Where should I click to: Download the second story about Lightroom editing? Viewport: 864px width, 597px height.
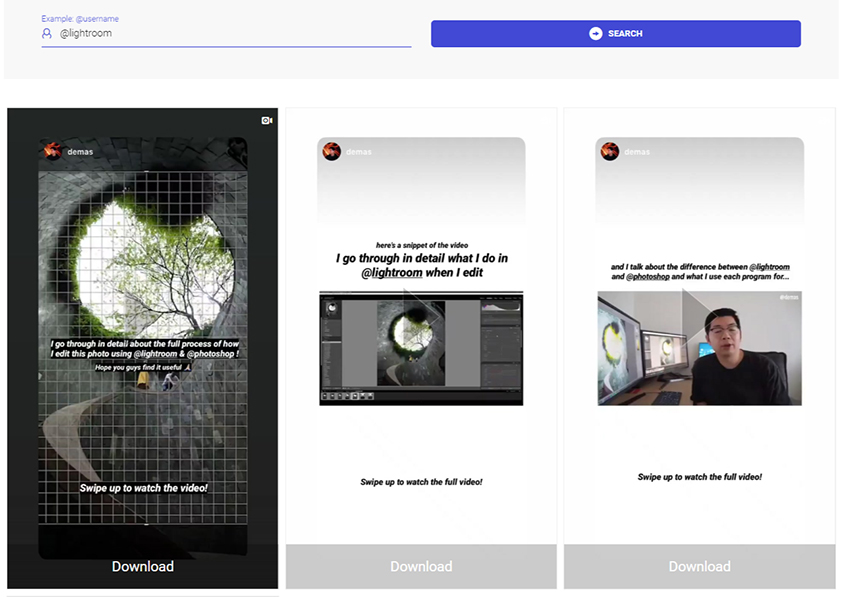pos(421,566)
